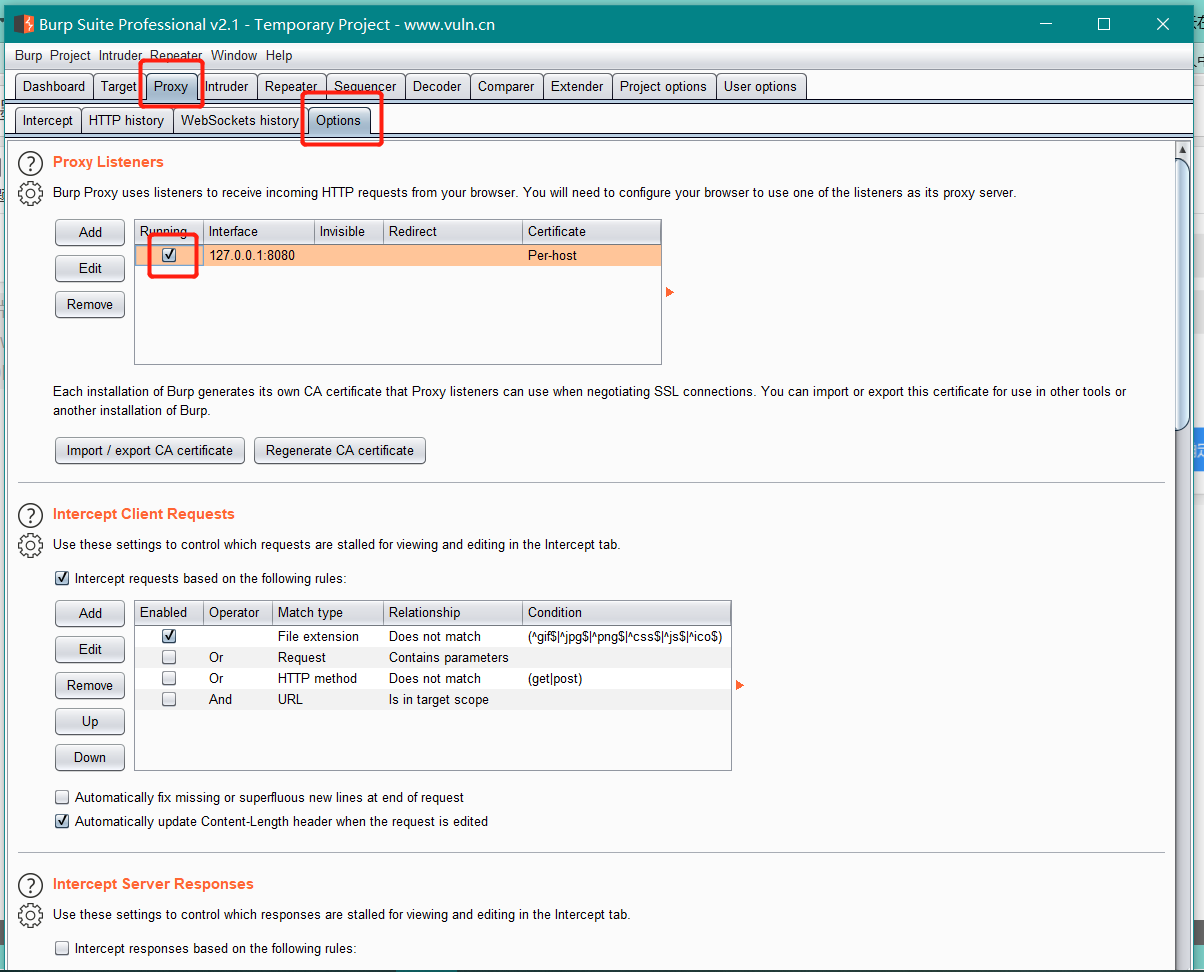Add a new proxy listener

[x=90, y=232]
